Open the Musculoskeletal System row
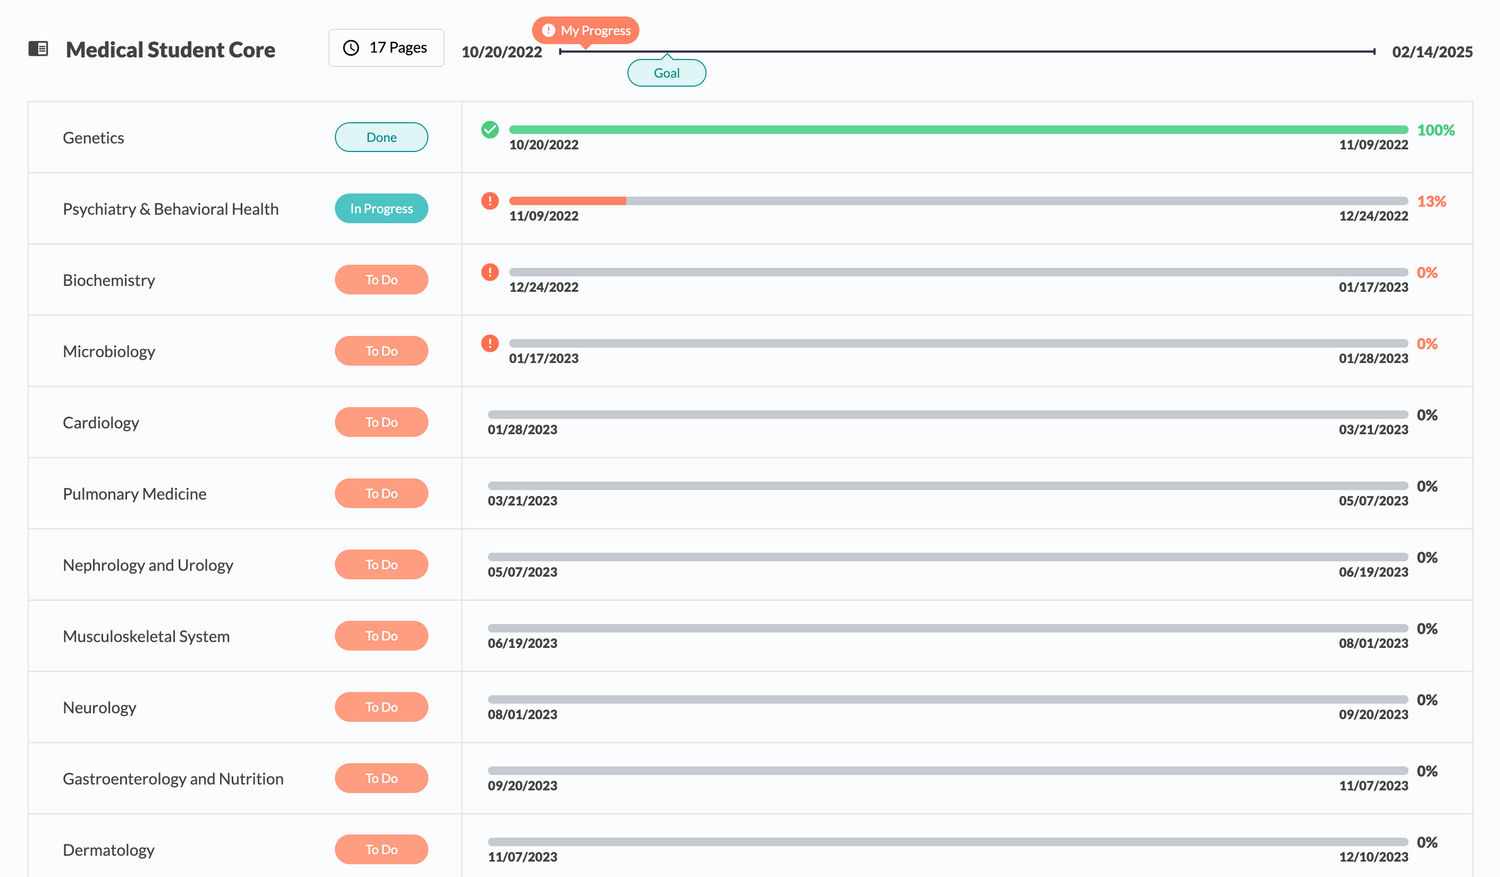1500x877 pixels. 750,636
